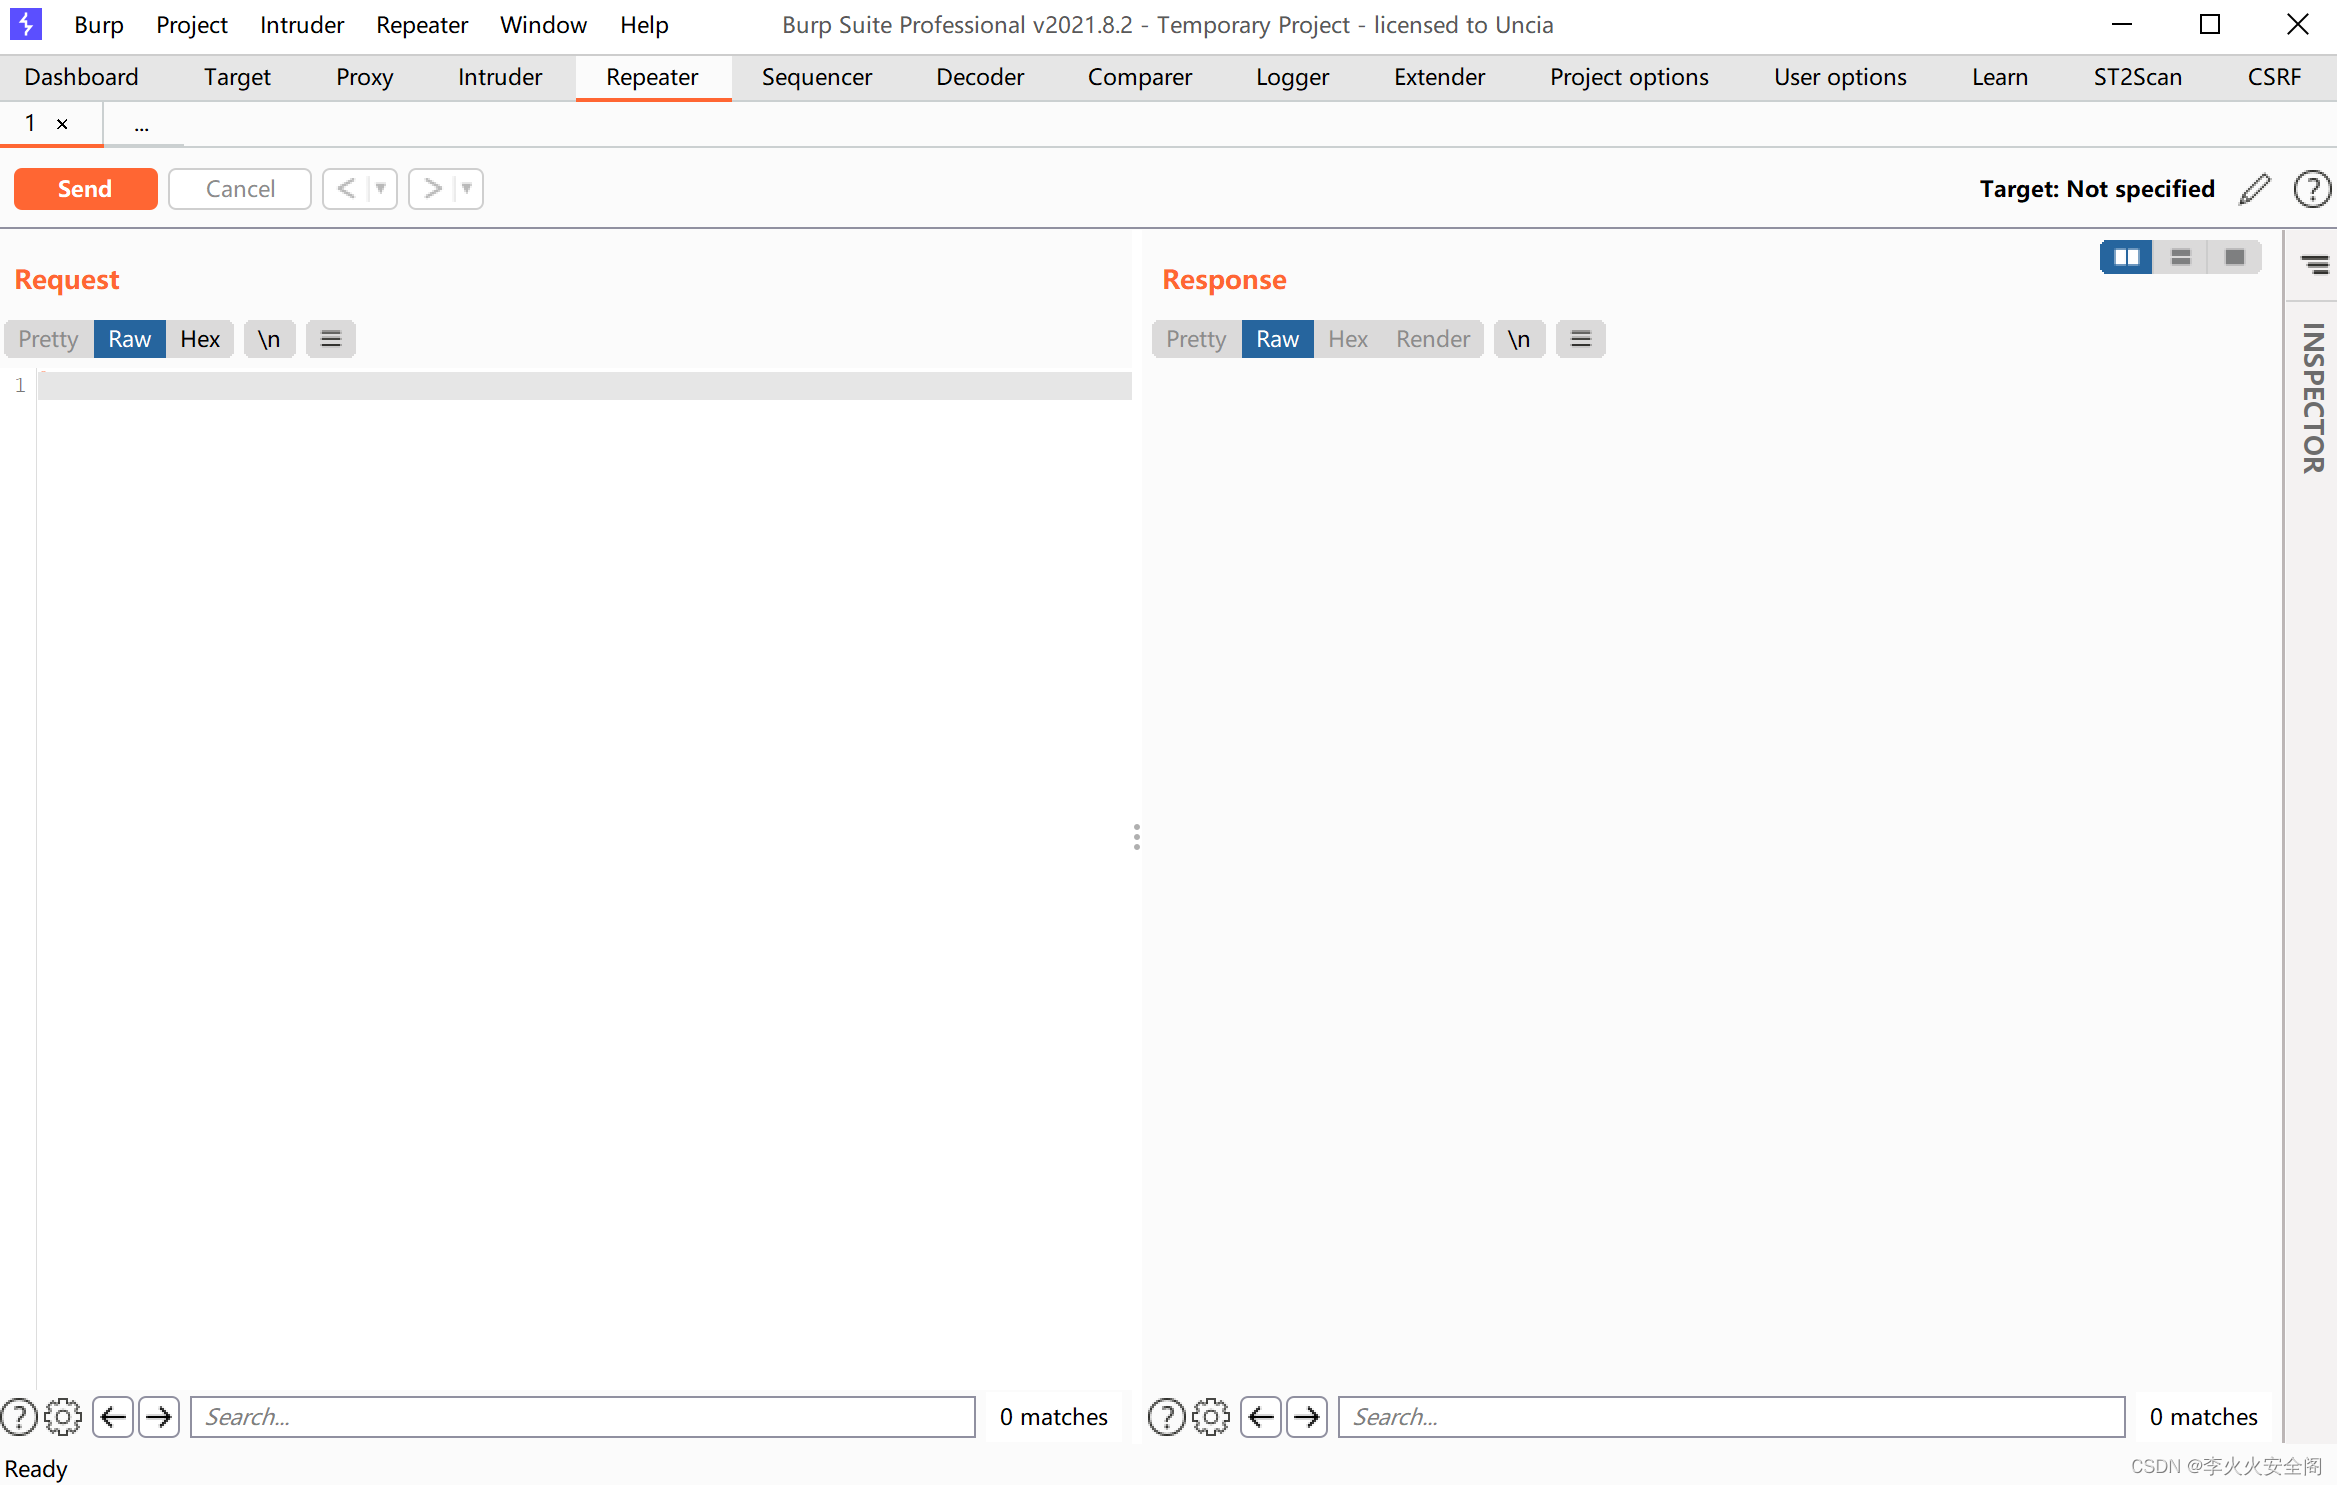Open Request pane hamburger menu
The height and width of the screenshot is (1485, 2337).
coord(331,339)
